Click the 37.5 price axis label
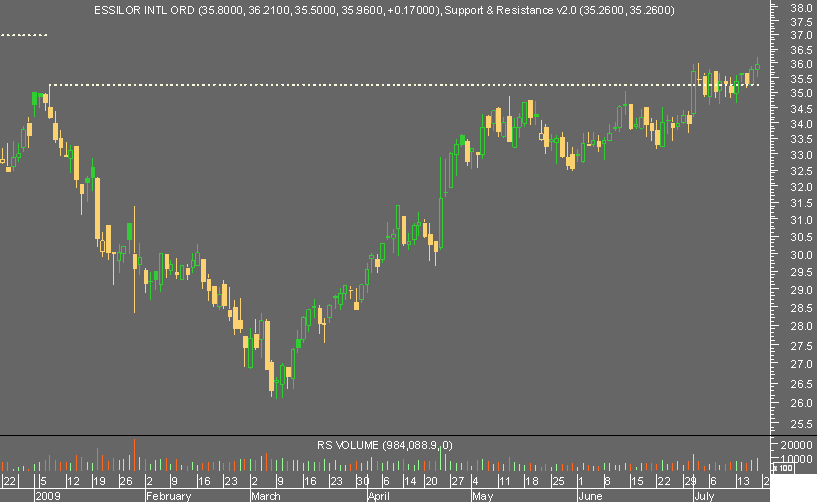Screen dimensions: 817x502 point(801,22)
